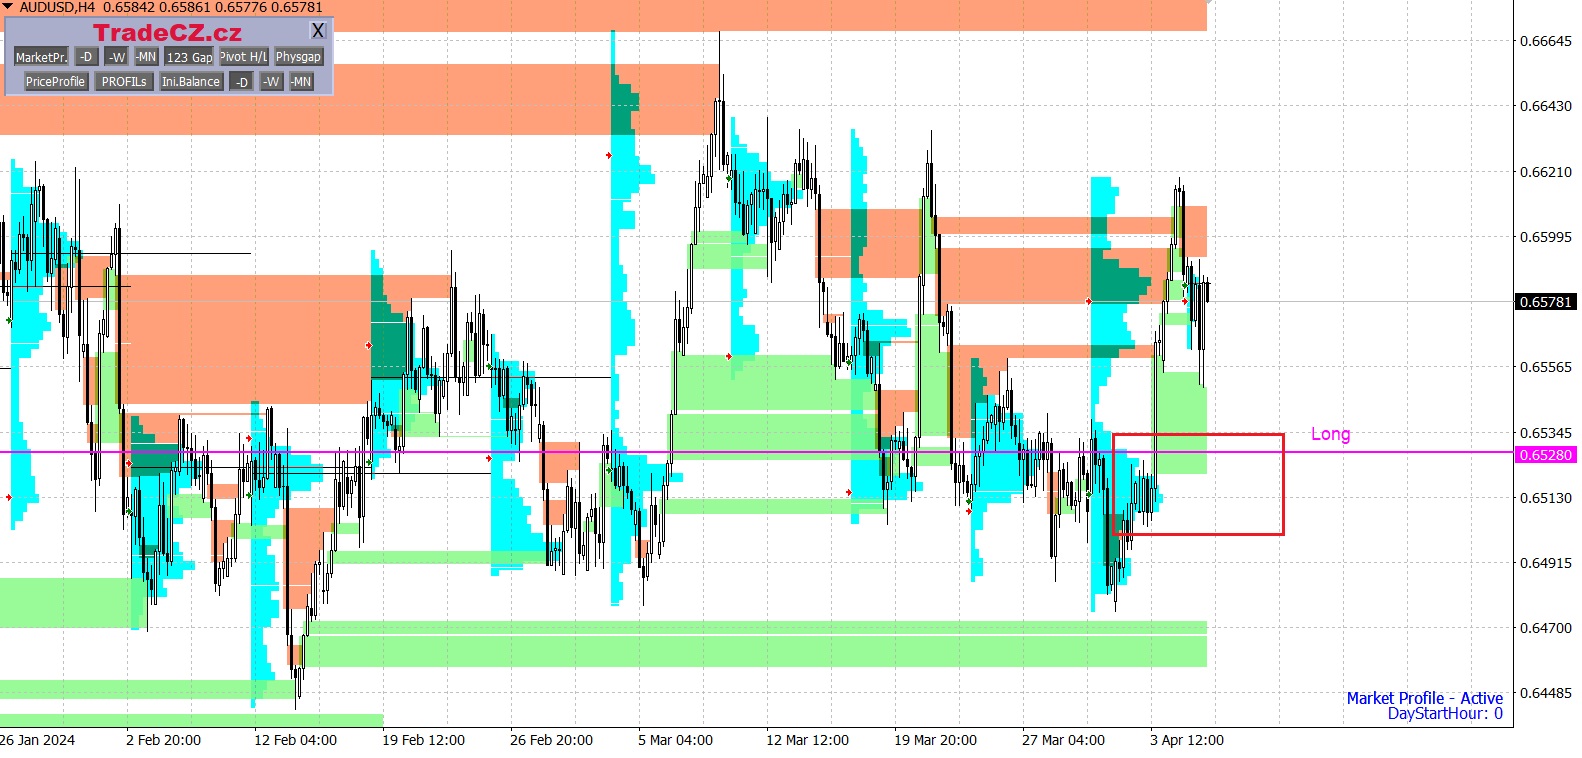Click the 0.65781 current price label
The width and height of the screenshot is (1582, 758).
coord(1545,302)
